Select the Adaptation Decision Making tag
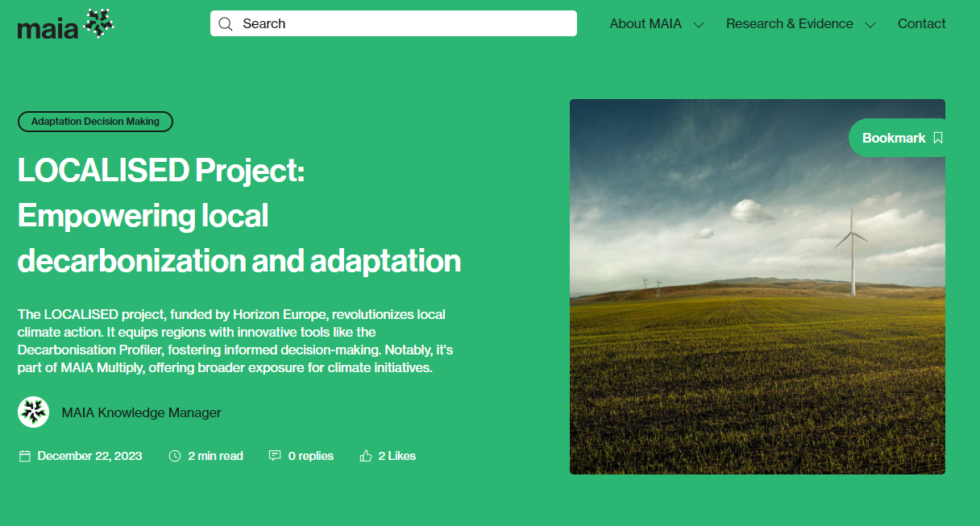The width and height of the screenshot is (980, 526). (x=95, y=122)
